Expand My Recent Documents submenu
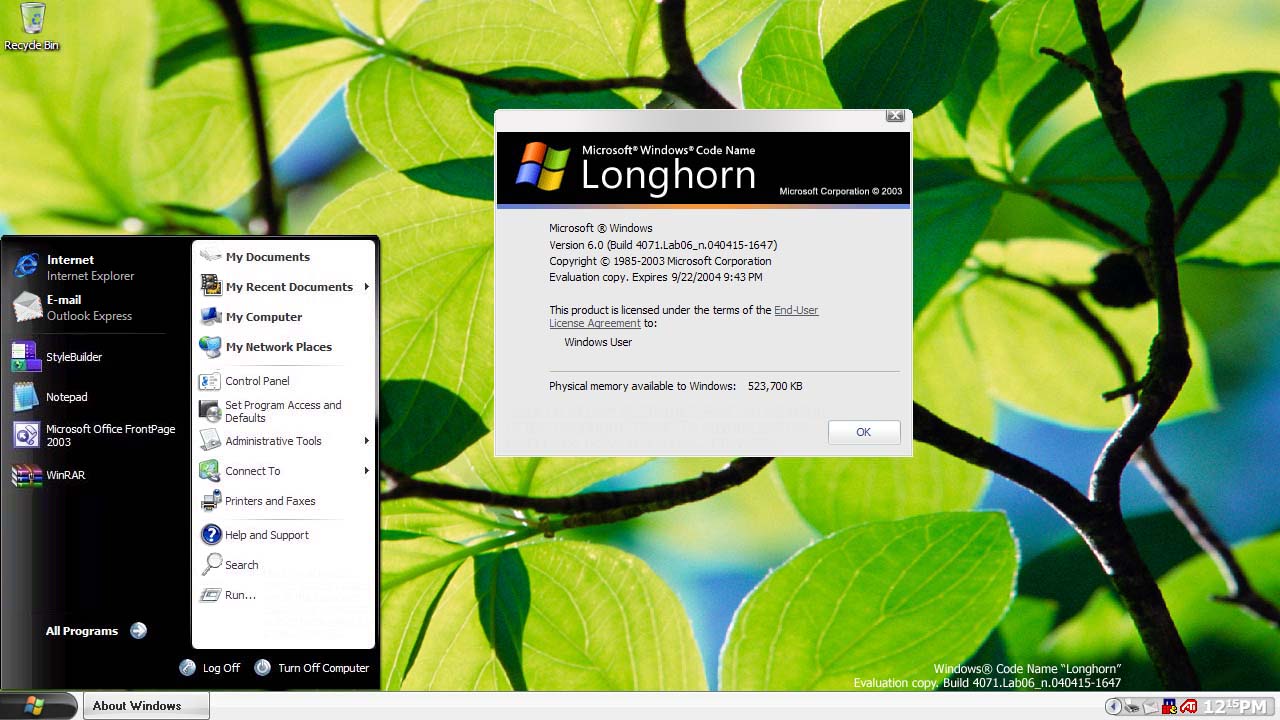The height and width of the screenshot is (720, 1280). (x=287, y=287)
